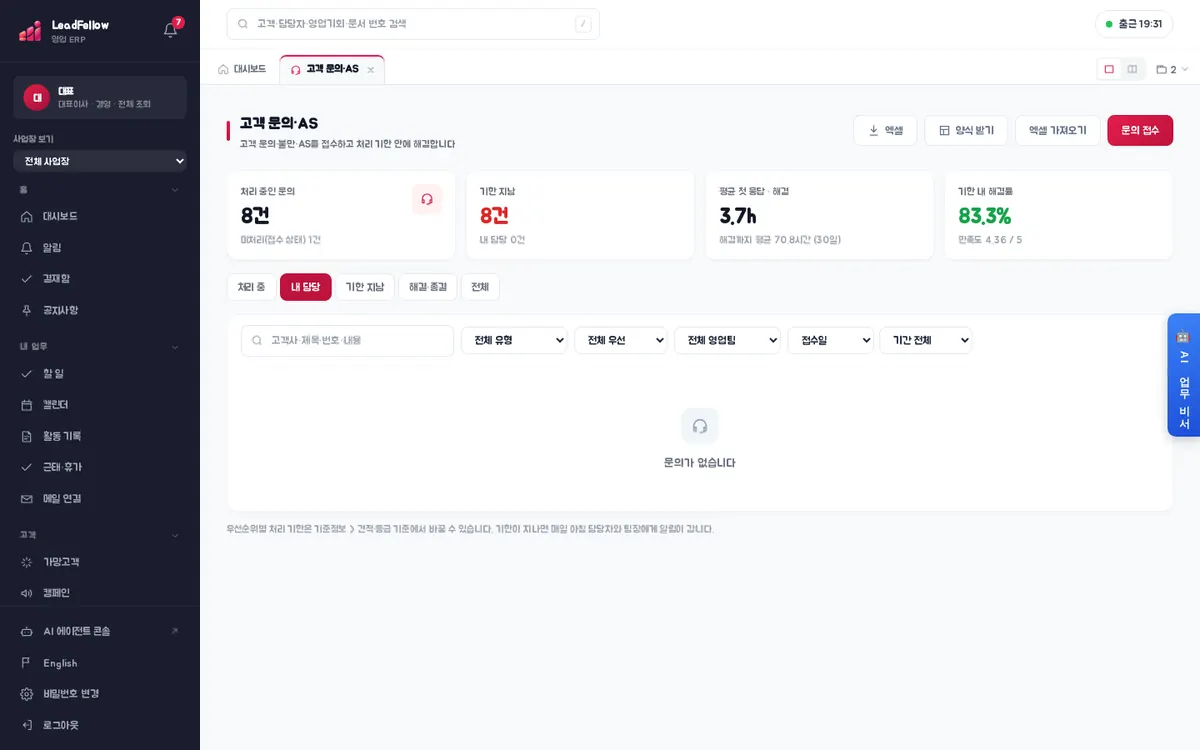Open 활동 기록 in sidebar
This screenshot has height=750, width=1200.
pos(100,436)
